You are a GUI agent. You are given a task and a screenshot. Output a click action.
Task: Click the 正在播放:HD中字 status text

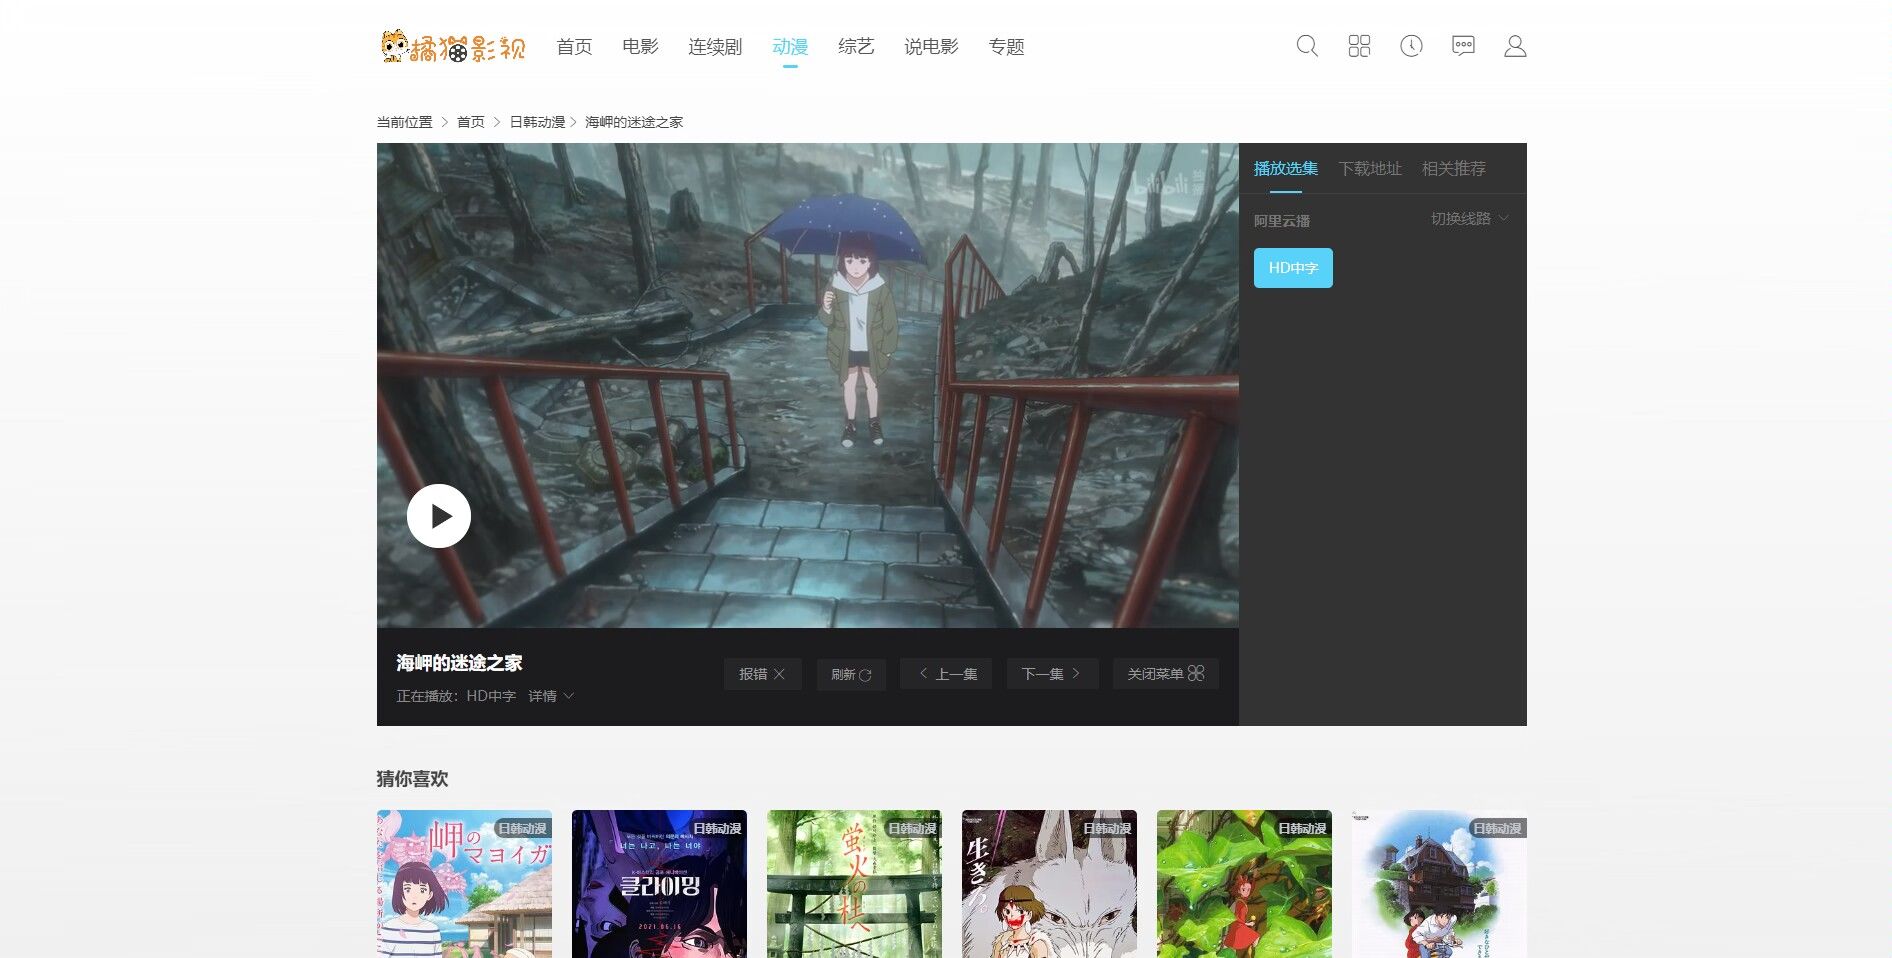click(x=456, y=696)
